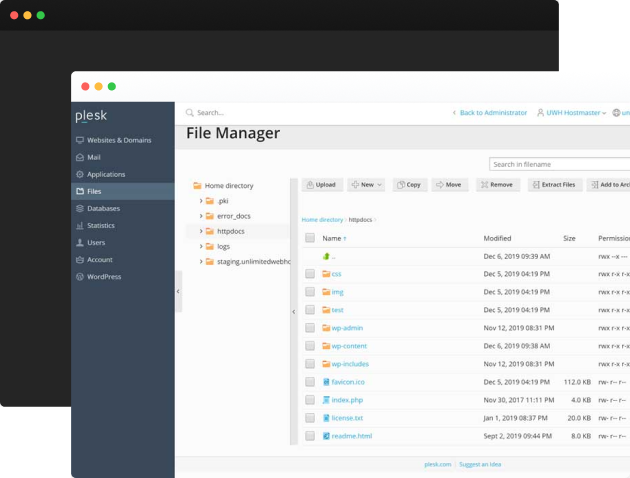Click the index.php file icon
The height and width of the screenshot is (478, 630).
326,400
